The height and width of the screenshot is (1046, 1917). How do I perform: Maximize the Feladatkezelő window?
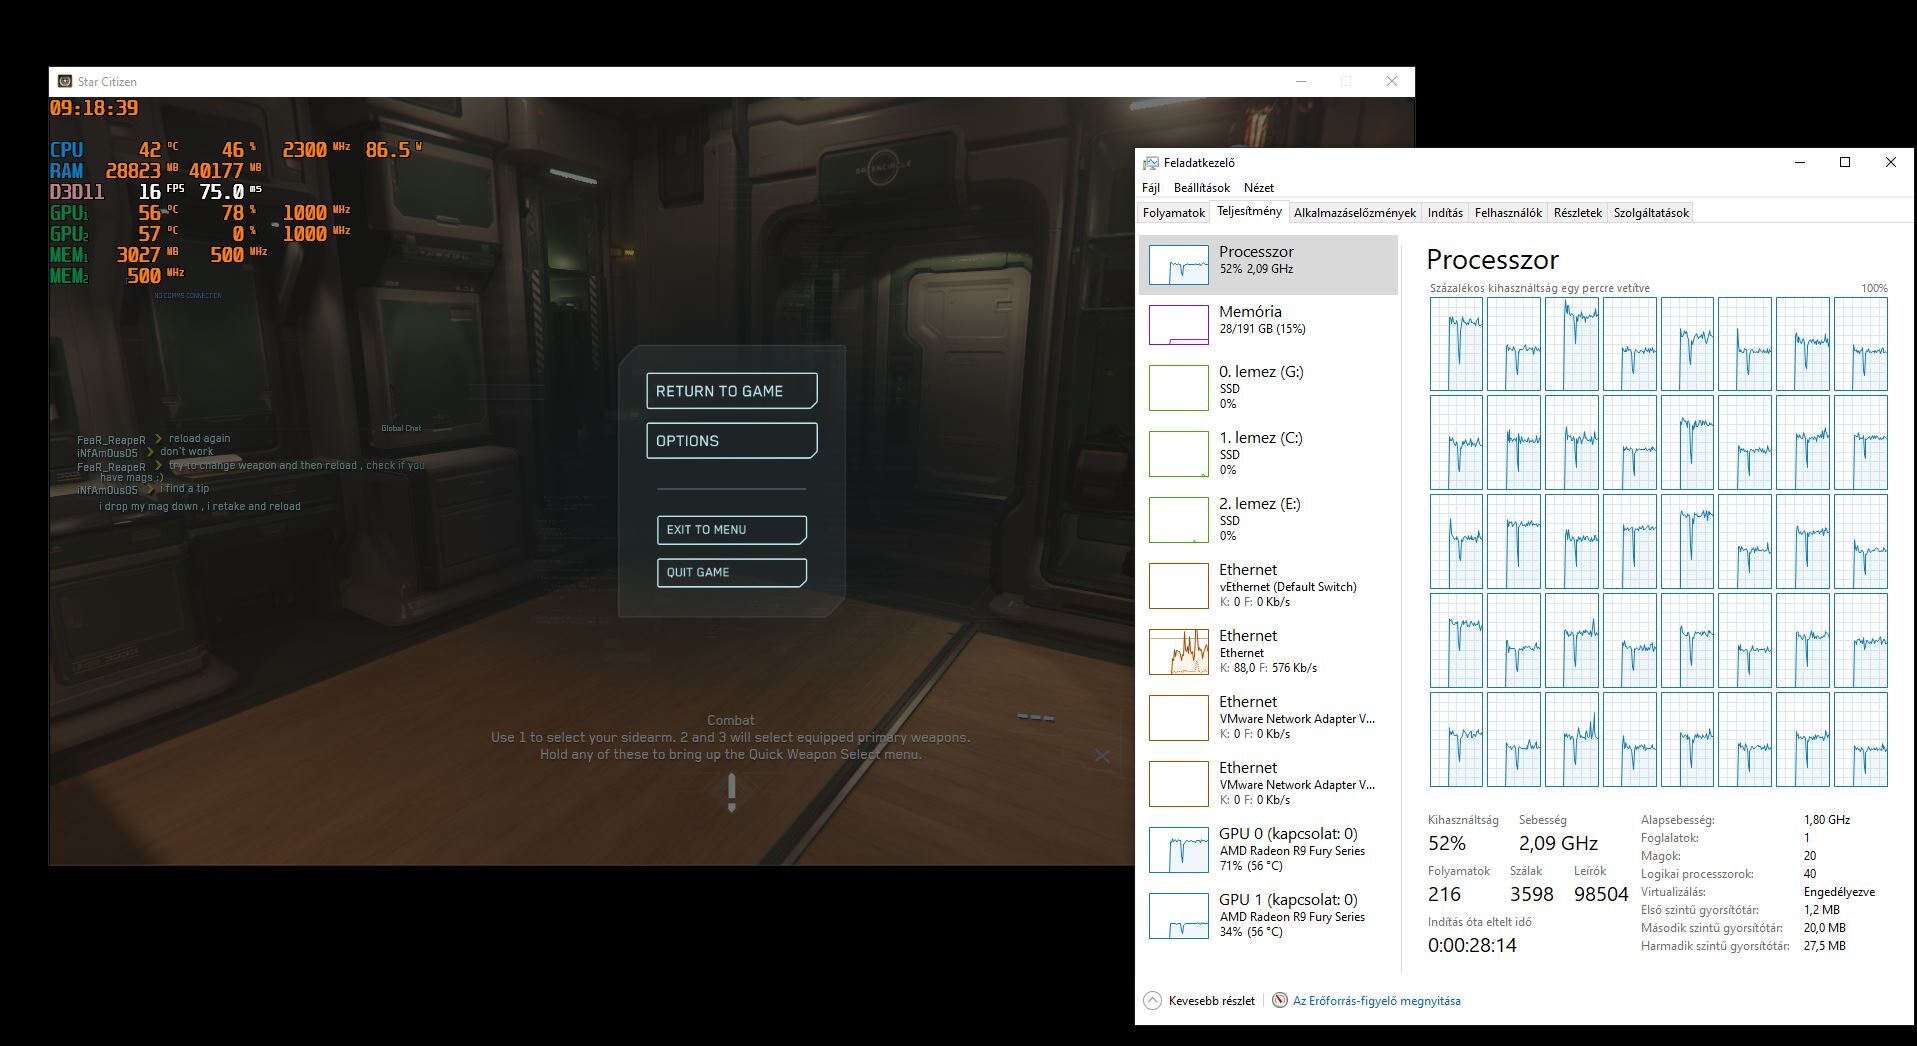pos(1845,162)
